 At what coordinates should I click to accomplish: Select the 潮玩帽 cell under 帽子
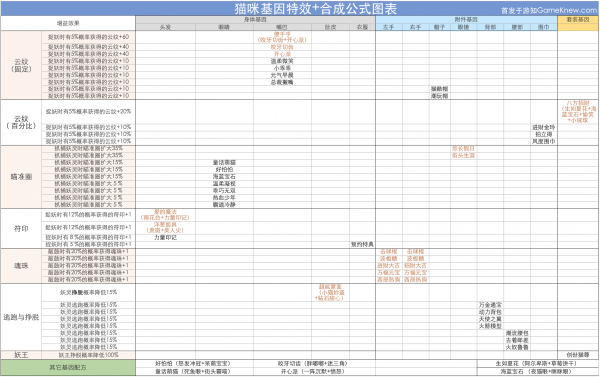click(x=440, y=96)
